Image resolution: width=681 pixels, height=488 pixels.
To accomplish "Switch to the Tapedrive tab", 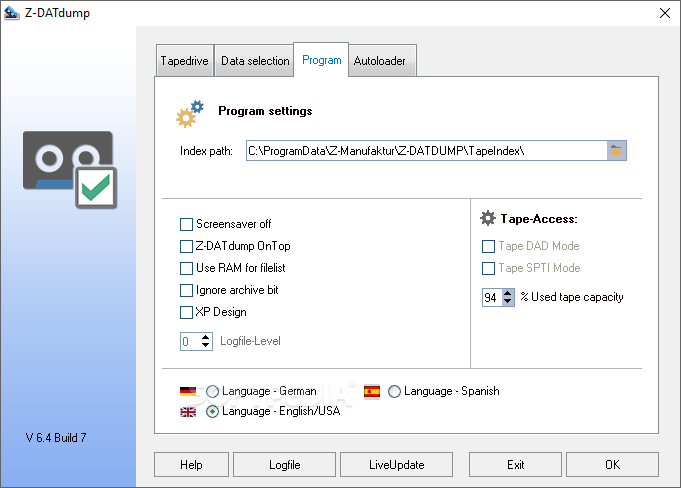I will pyautogui.click(x=185, y=61).
